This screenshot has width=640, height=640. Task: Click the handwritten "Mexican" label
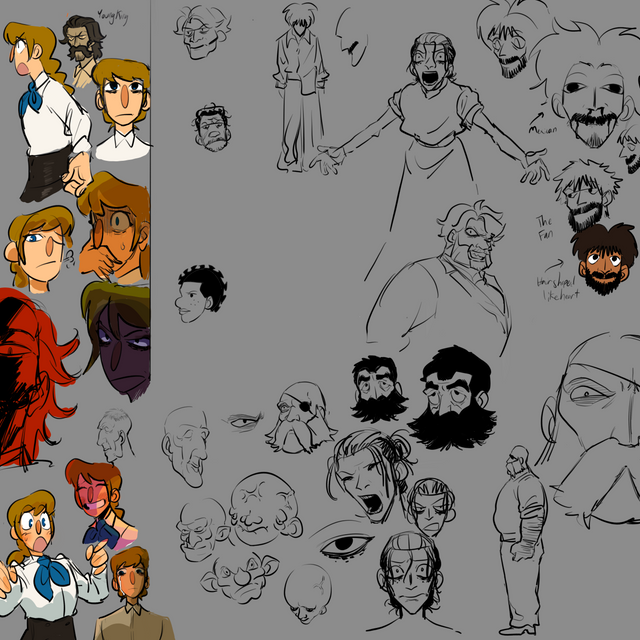point(542,130)
